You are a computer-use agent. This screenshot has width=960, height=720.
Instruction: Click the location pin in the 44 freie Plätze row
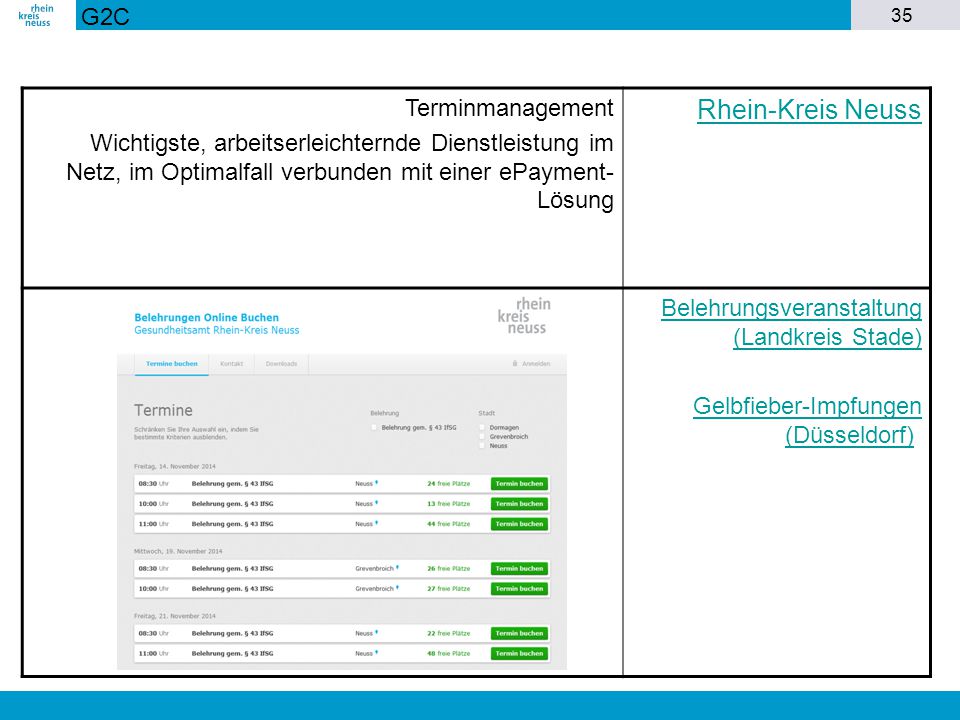[x=377, y=523]
